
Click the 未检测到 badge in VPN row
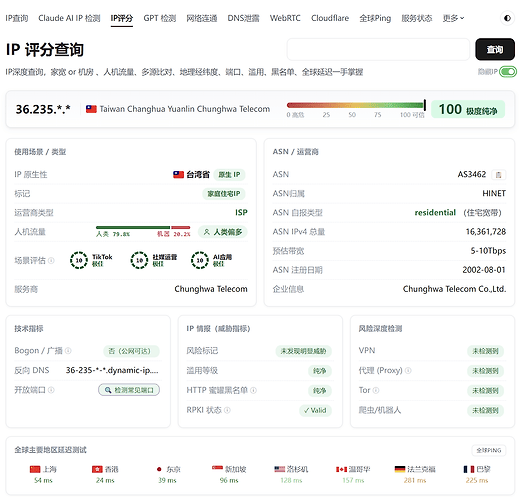click(x=485, y=351)
